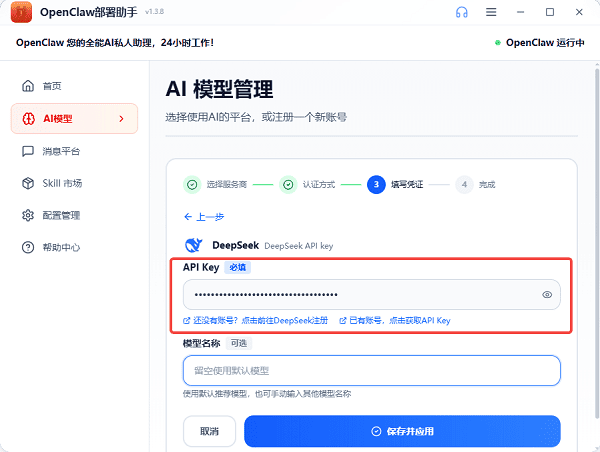Click the gear icon for 配置管理

(x=28, y=215)
